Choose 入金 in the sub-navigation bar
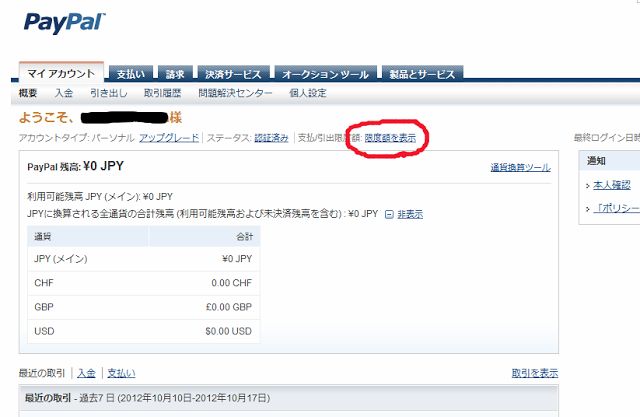The image size is (640, 417). (x=64, y=93)
